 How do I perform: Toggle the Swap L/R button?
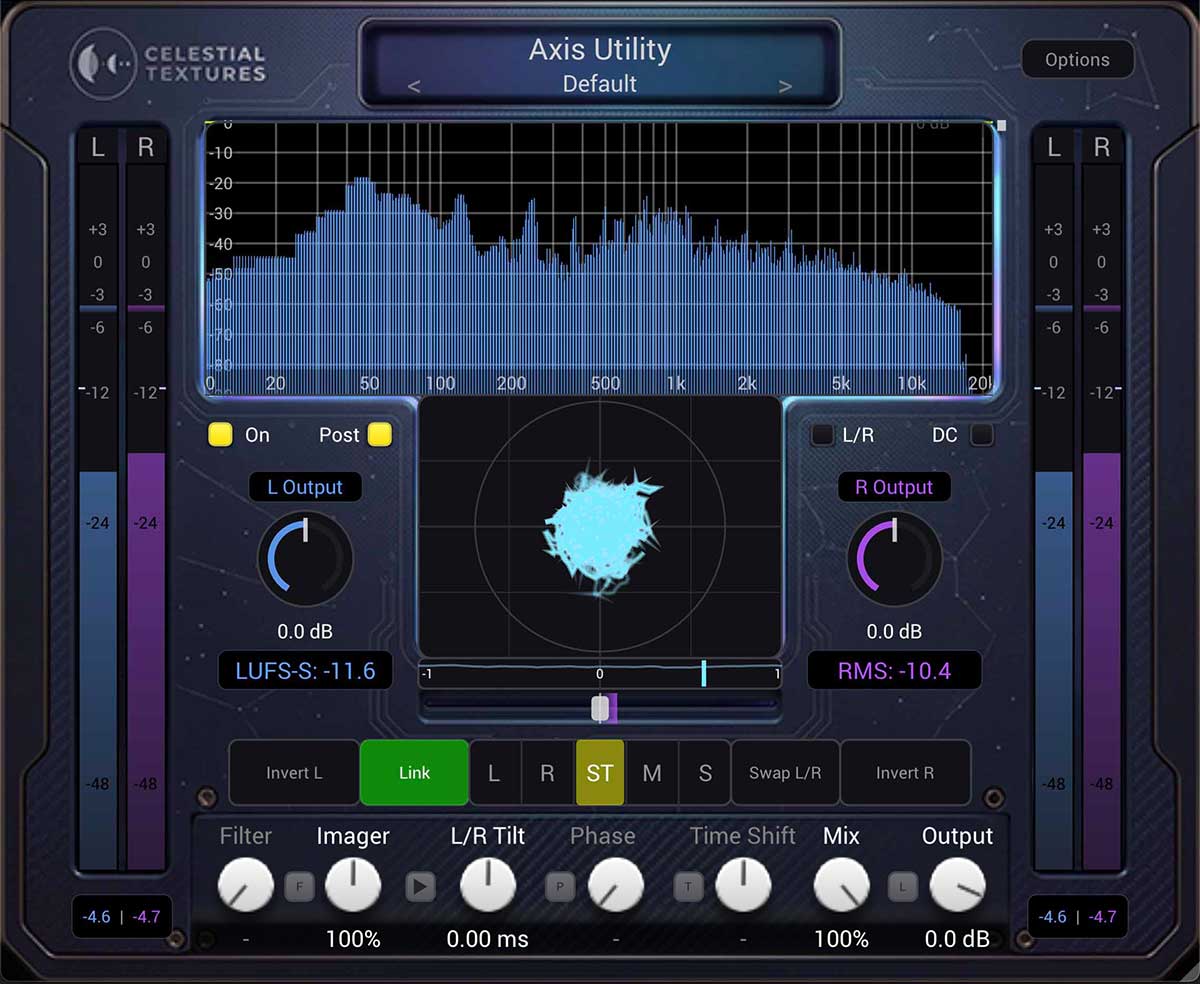click(785, 772)
